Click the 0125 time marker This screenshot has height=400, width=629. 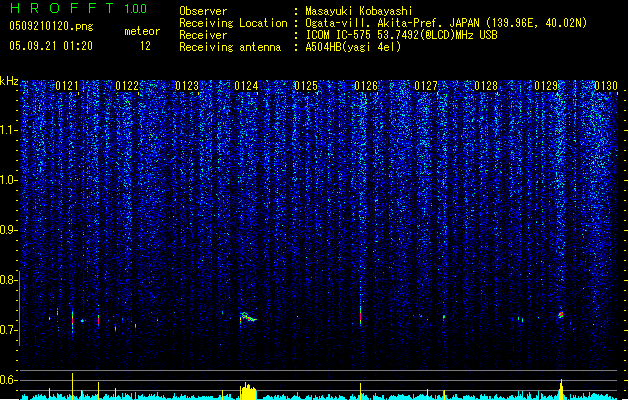coord(306,86)
